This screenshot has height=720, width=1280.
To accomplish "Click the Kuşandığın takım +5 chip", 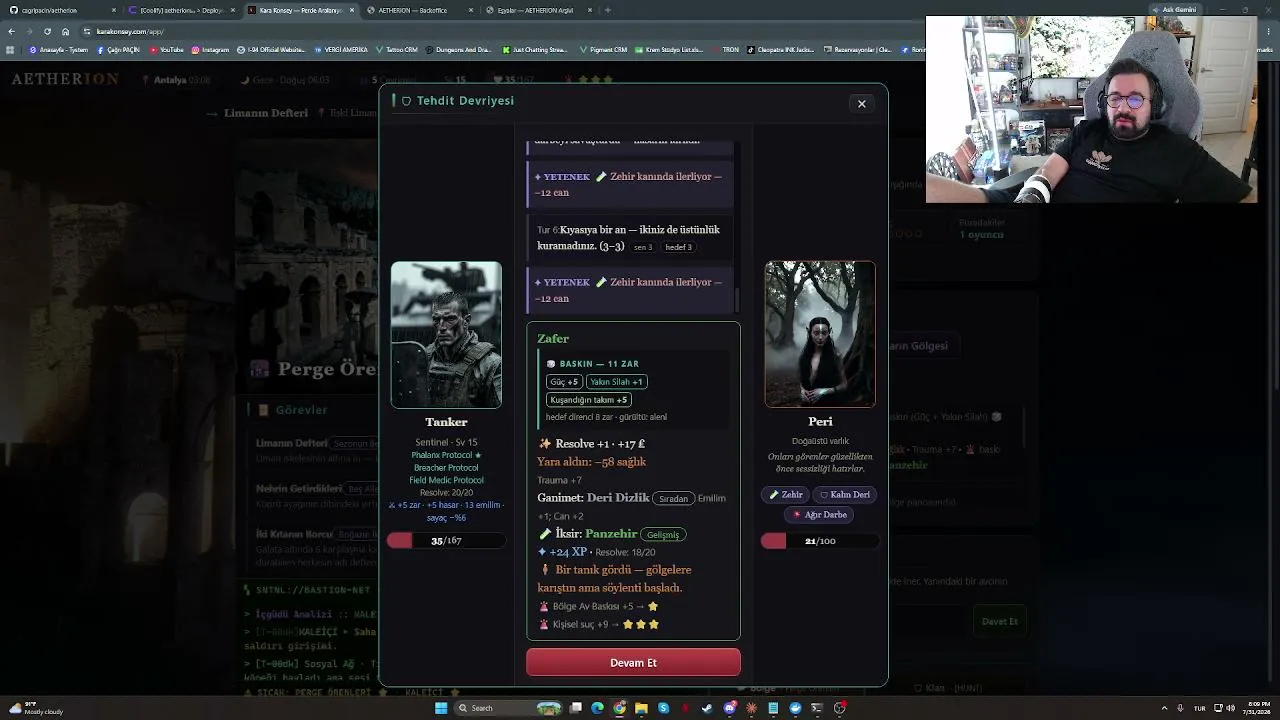I will point(588,399).
